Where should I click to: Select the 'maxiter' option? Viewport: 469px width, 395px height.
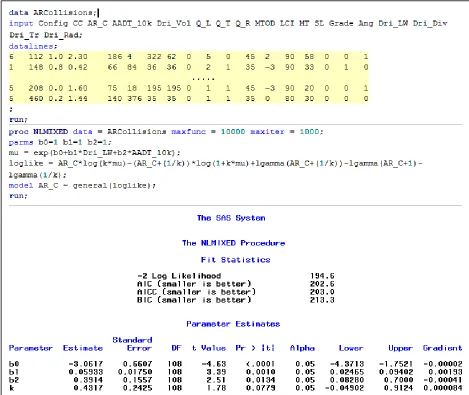point(267,132)
